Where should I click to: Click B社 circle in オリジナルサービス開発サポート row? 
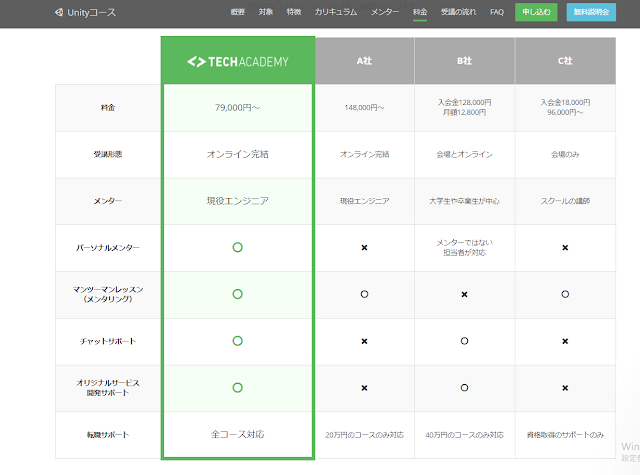[x=464, y=388]
